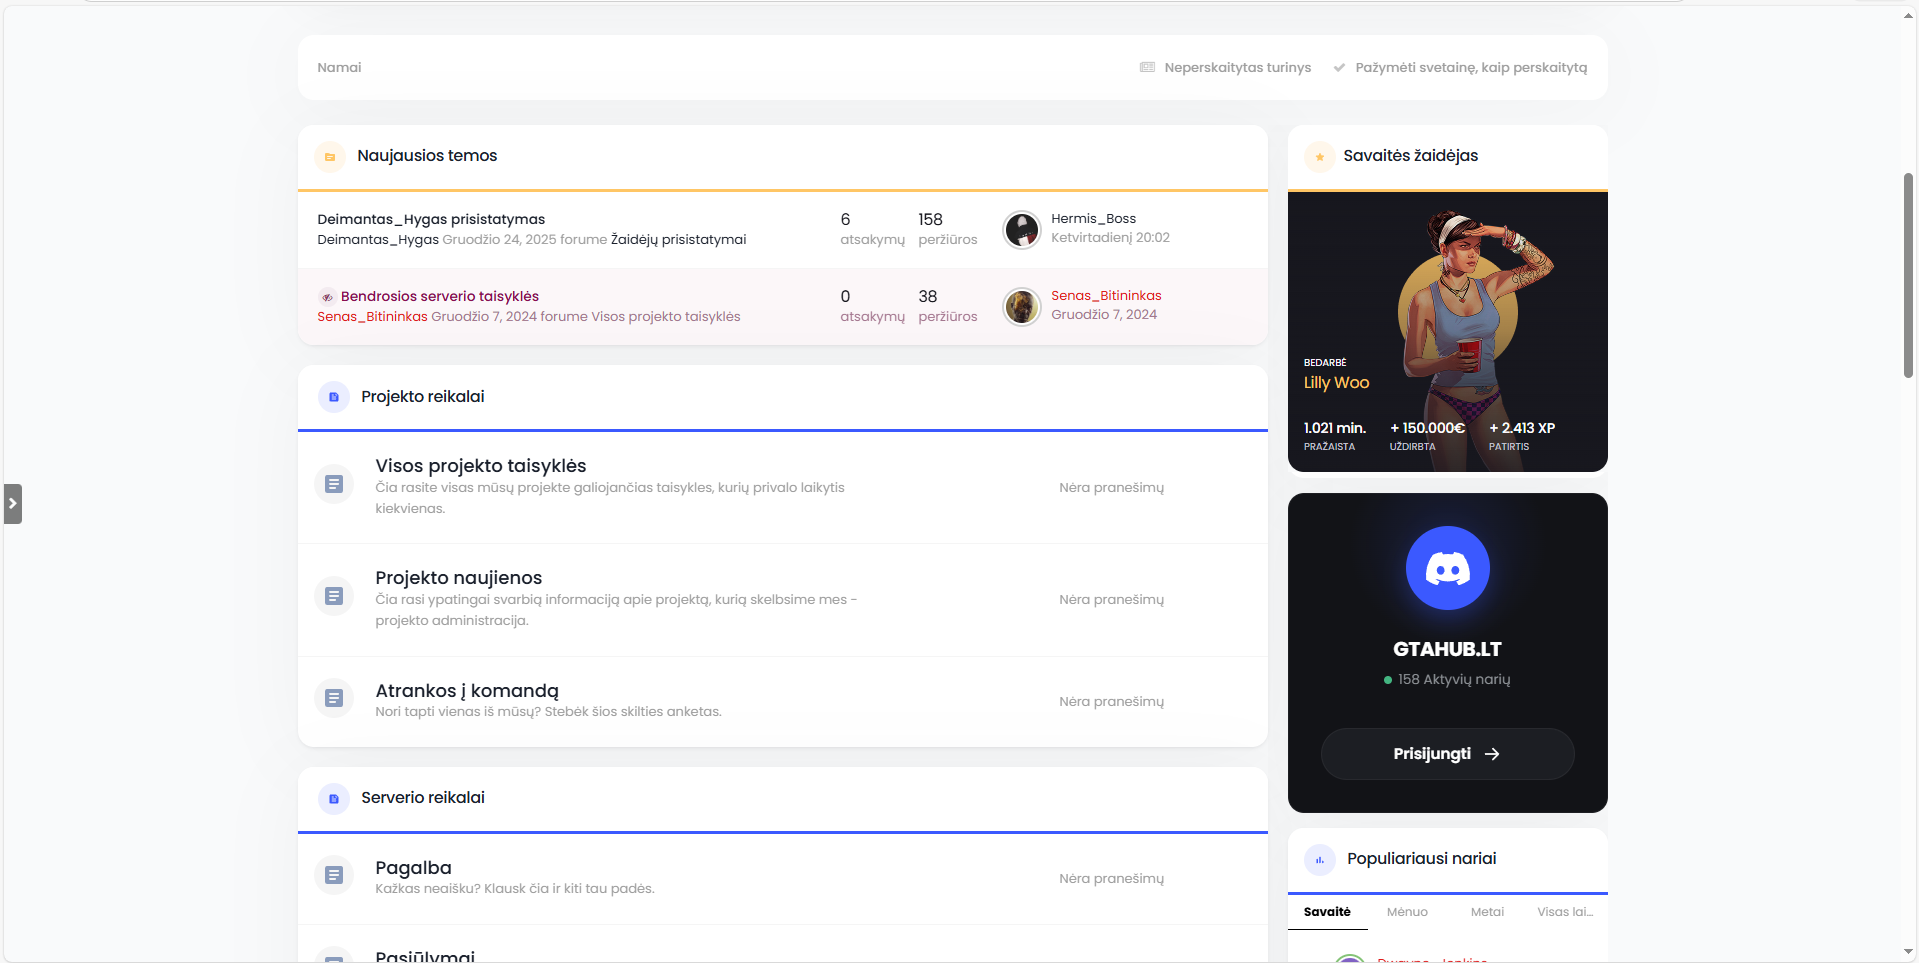Open the Visos projekto taisyklės link in the topic byline
Image resolution: width=1919 pixels, height=963 pixels.
point(666,317)
